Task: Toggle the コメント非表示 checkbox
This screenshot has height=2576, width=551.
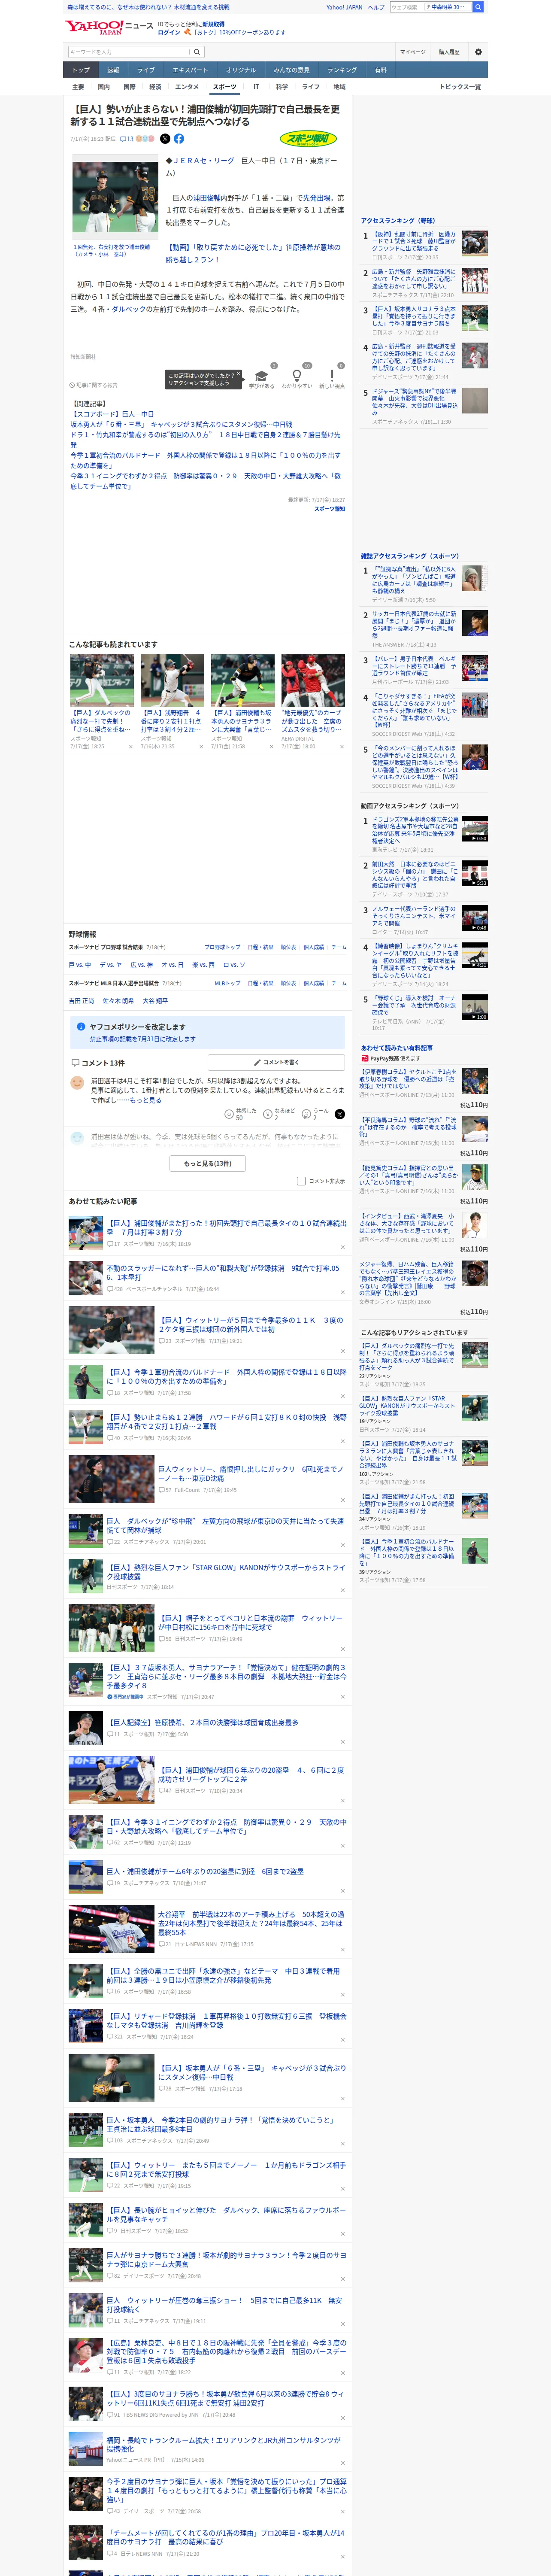Action: point(301,1181)
